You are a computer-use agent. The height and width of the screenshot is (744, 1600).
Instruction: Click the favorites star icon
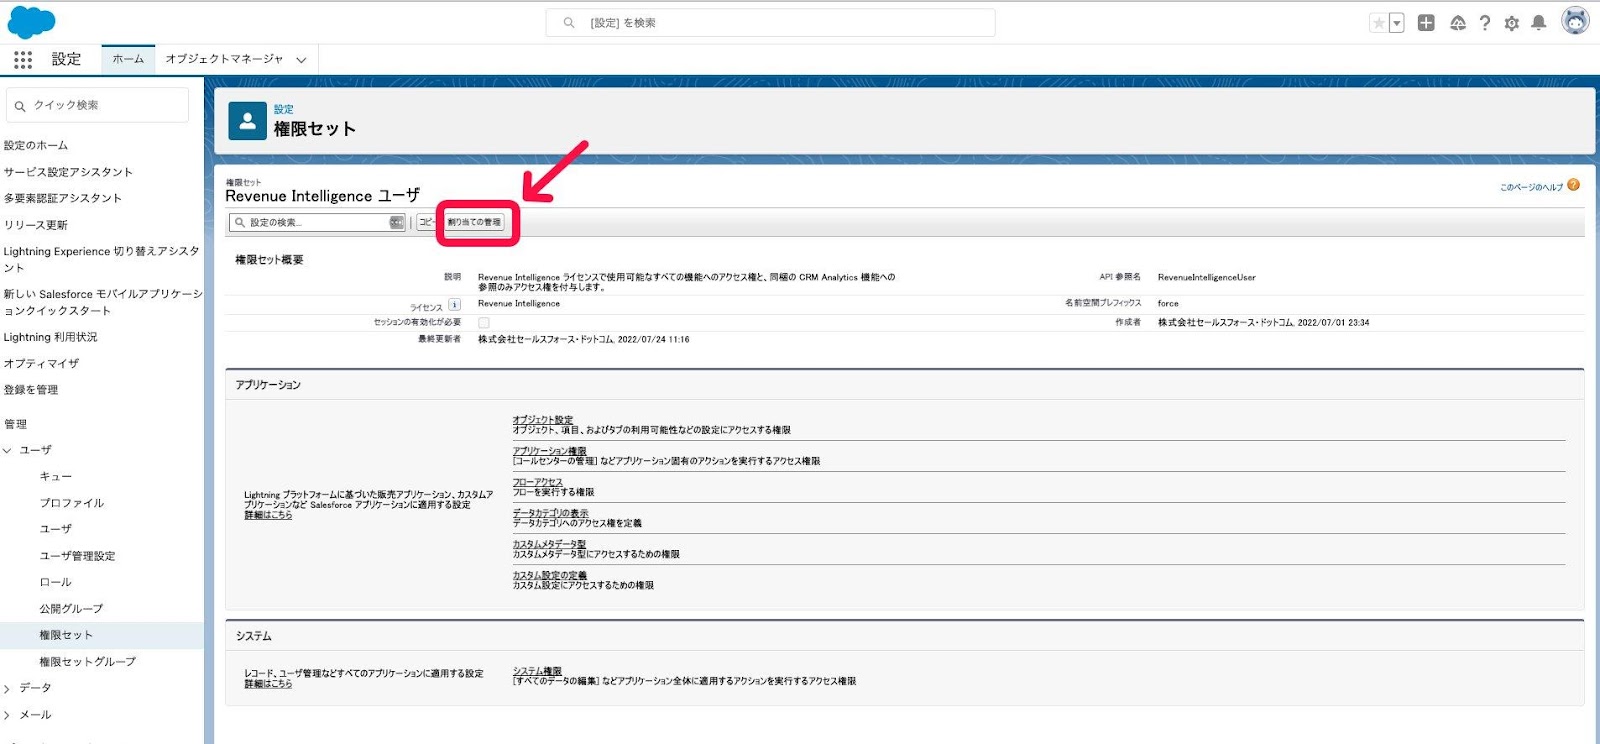pyautogui.click(x=1379, y=23)
